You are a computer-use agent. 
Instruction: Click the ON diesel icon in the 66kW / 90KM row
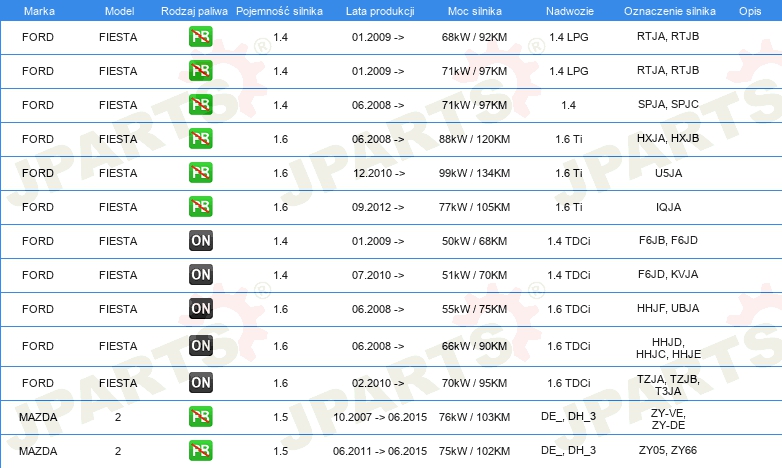[x=200, y=346]
